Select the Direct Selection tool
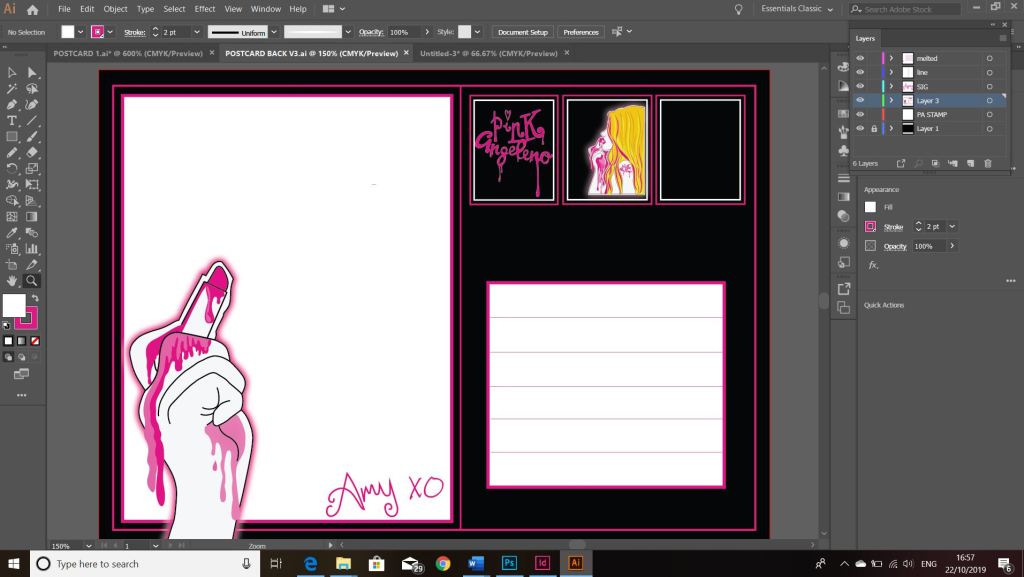Screen dimensions: 1024x577 [x=32, y=72]
